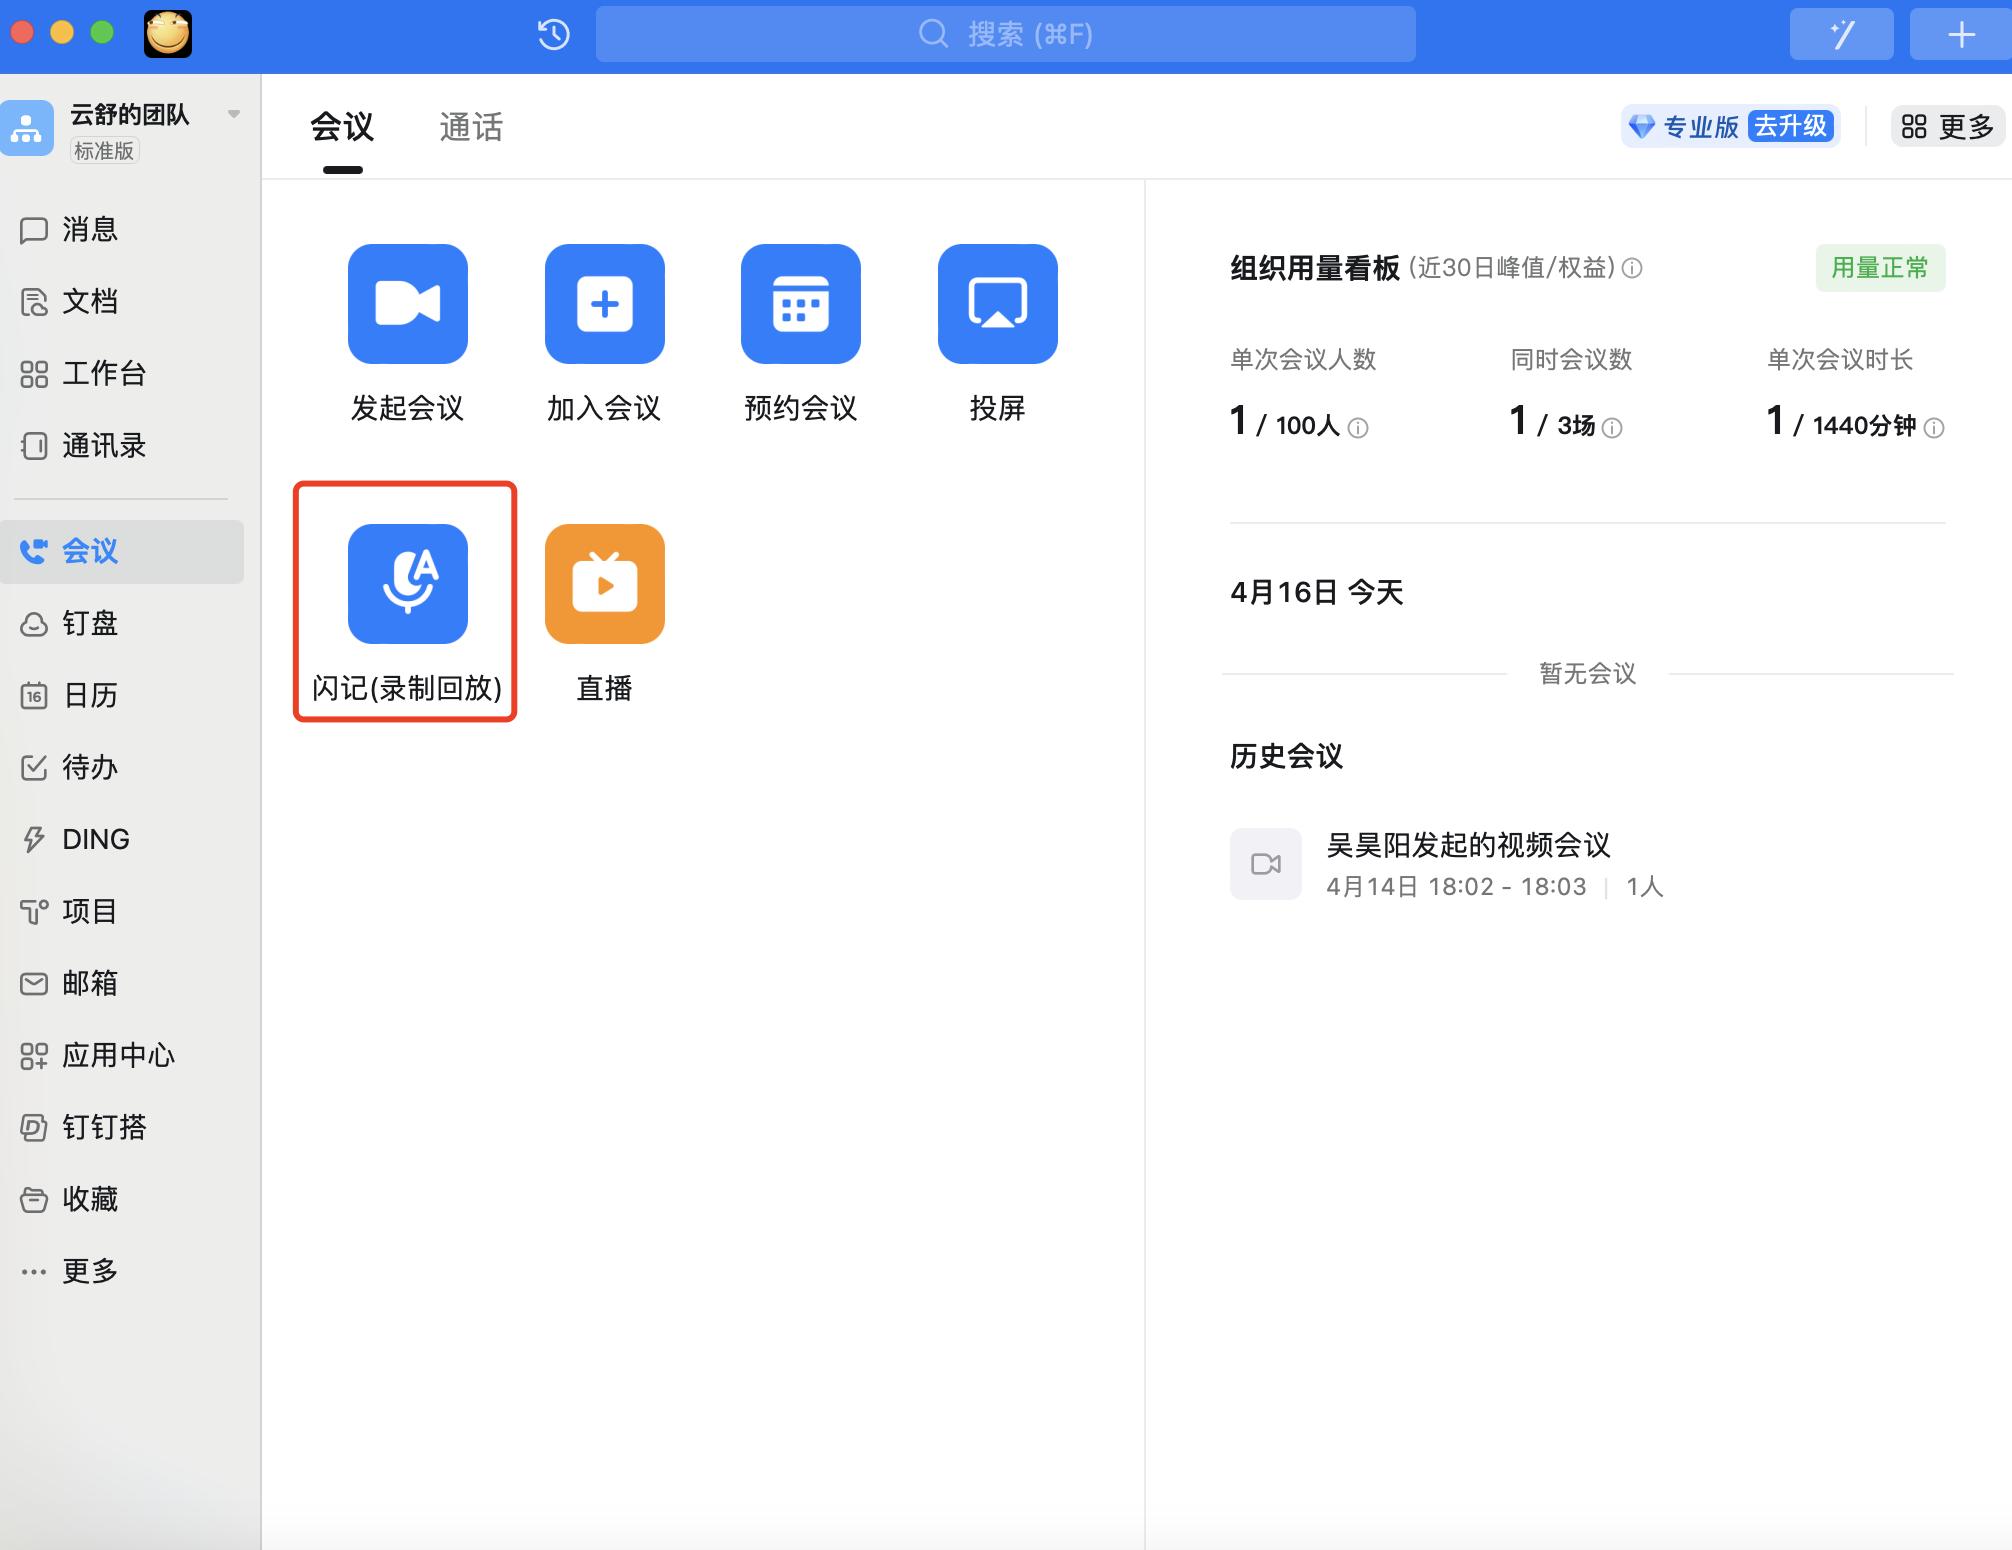Click the 用量正常 status badge
The image size is (2012, 1550).
click(x=1880, y=268)
